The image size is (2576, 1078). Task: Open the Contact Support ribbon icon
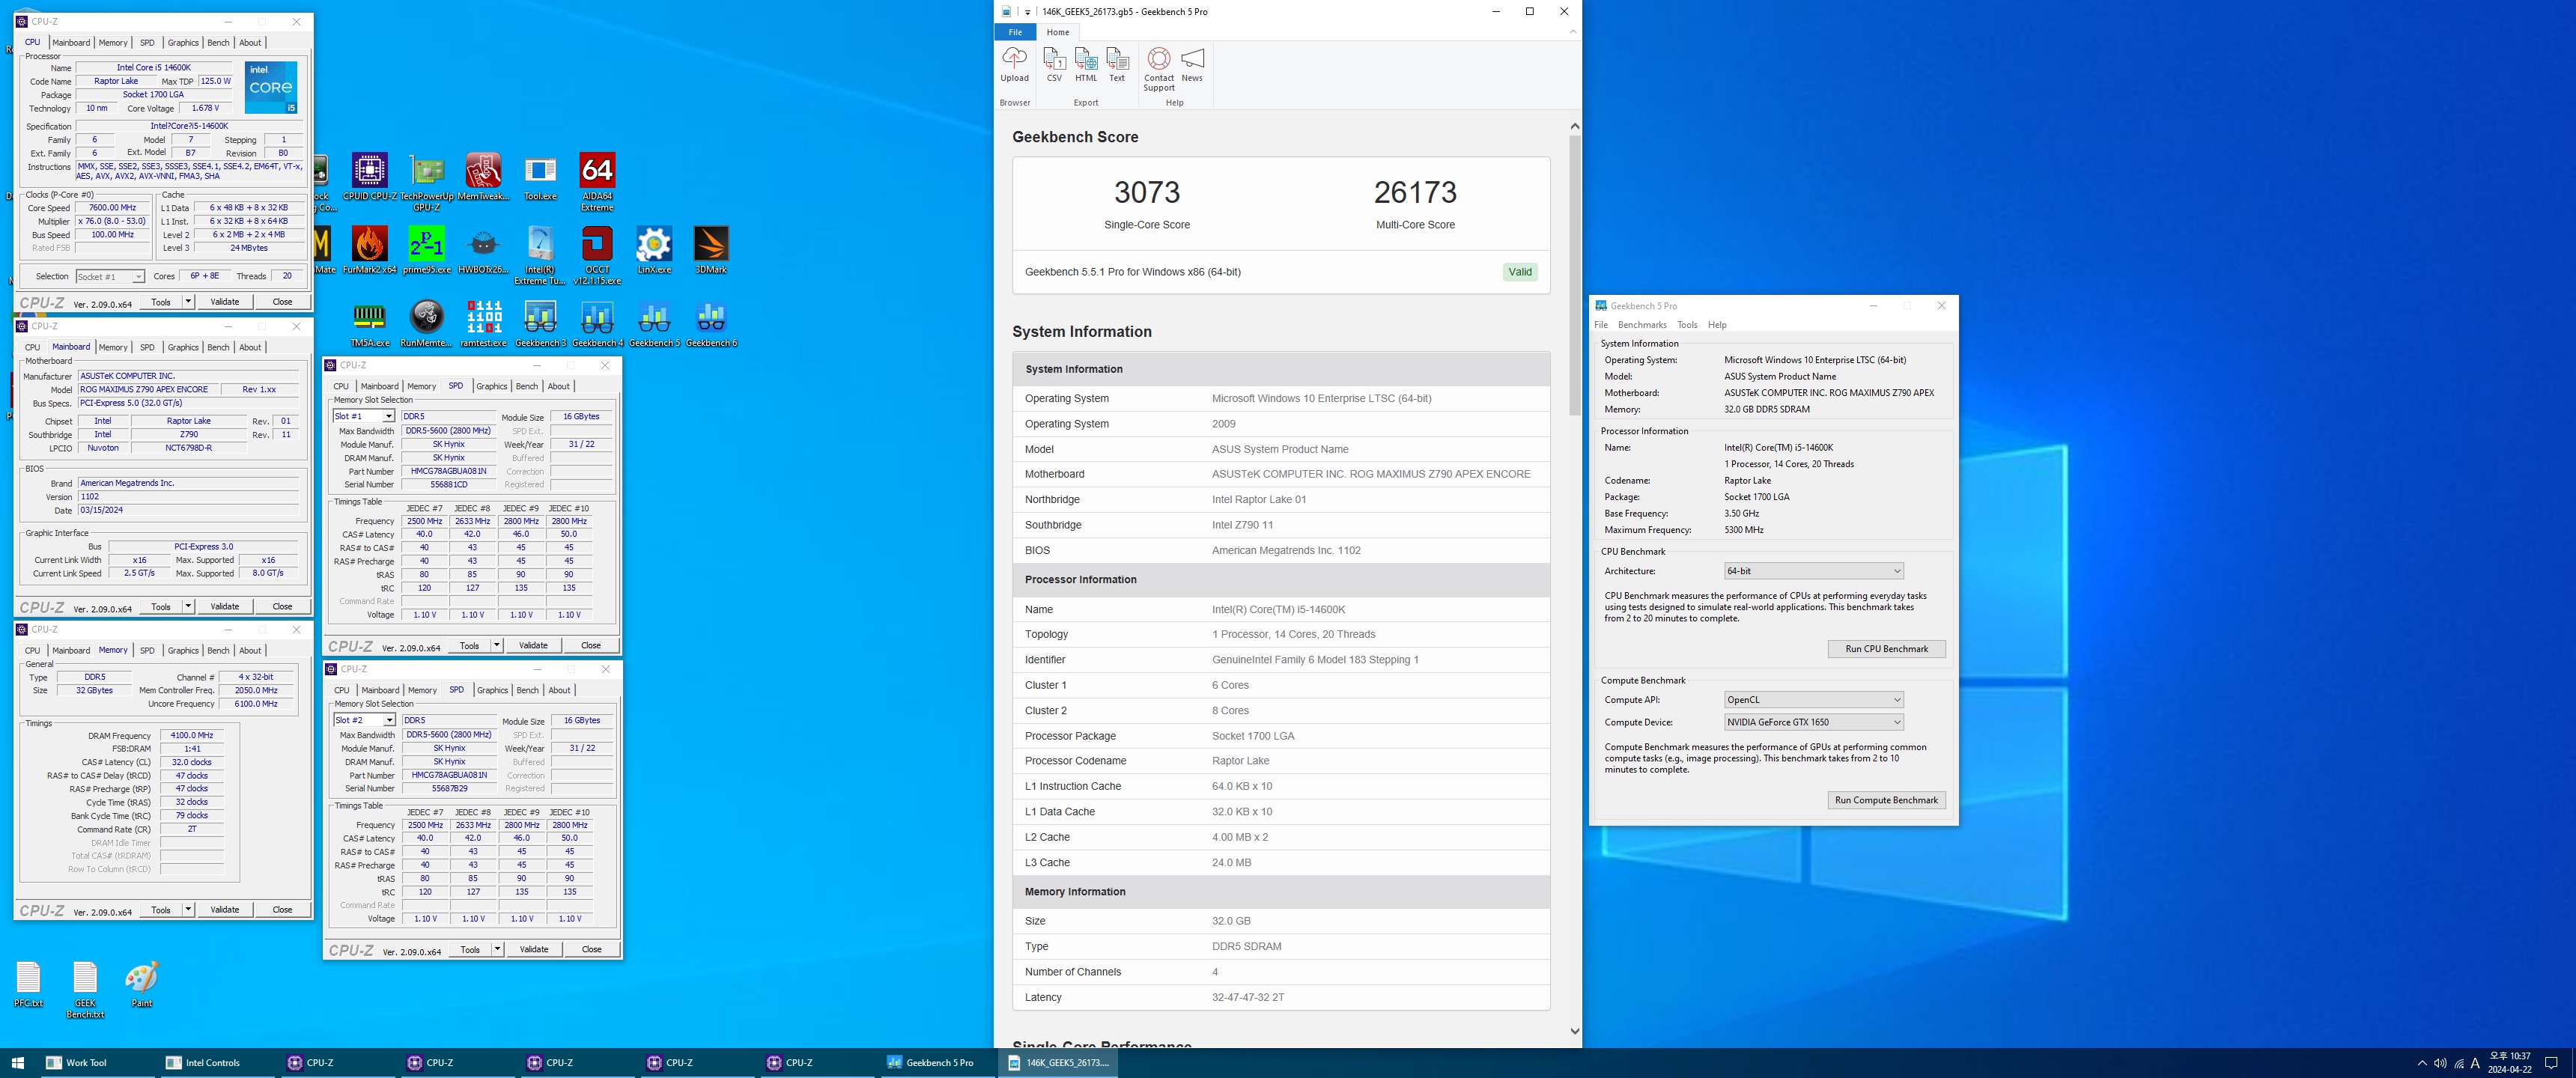tap(1159, 69)
